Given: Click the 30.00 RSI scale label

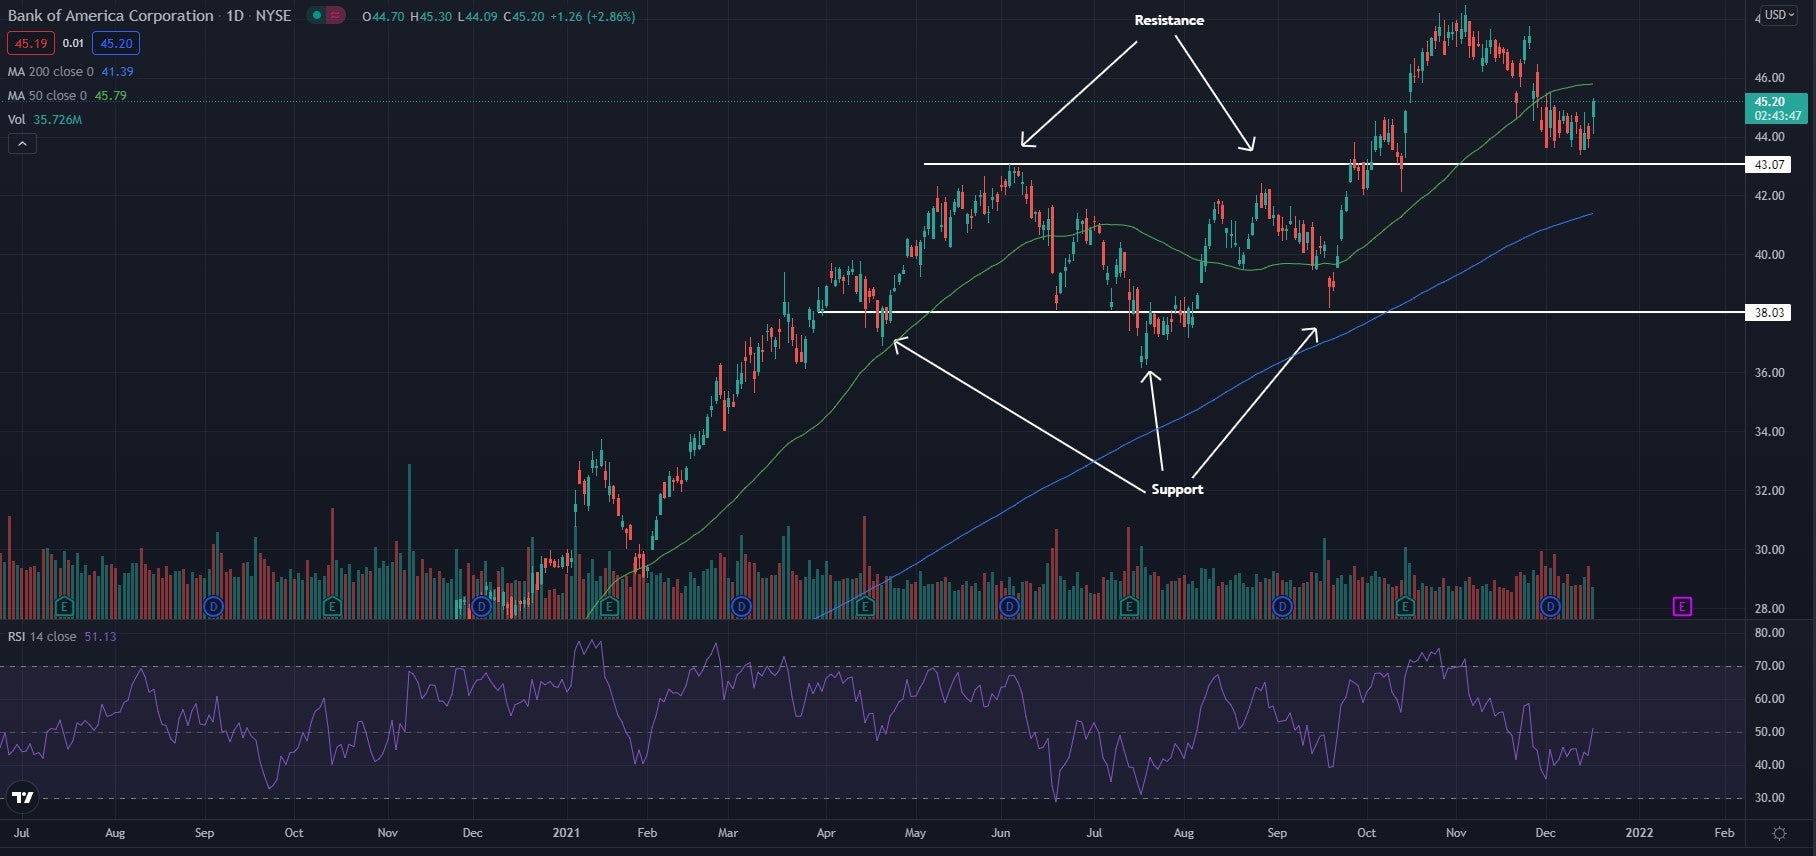Looking at the screenshot, I should [1769, 798].
